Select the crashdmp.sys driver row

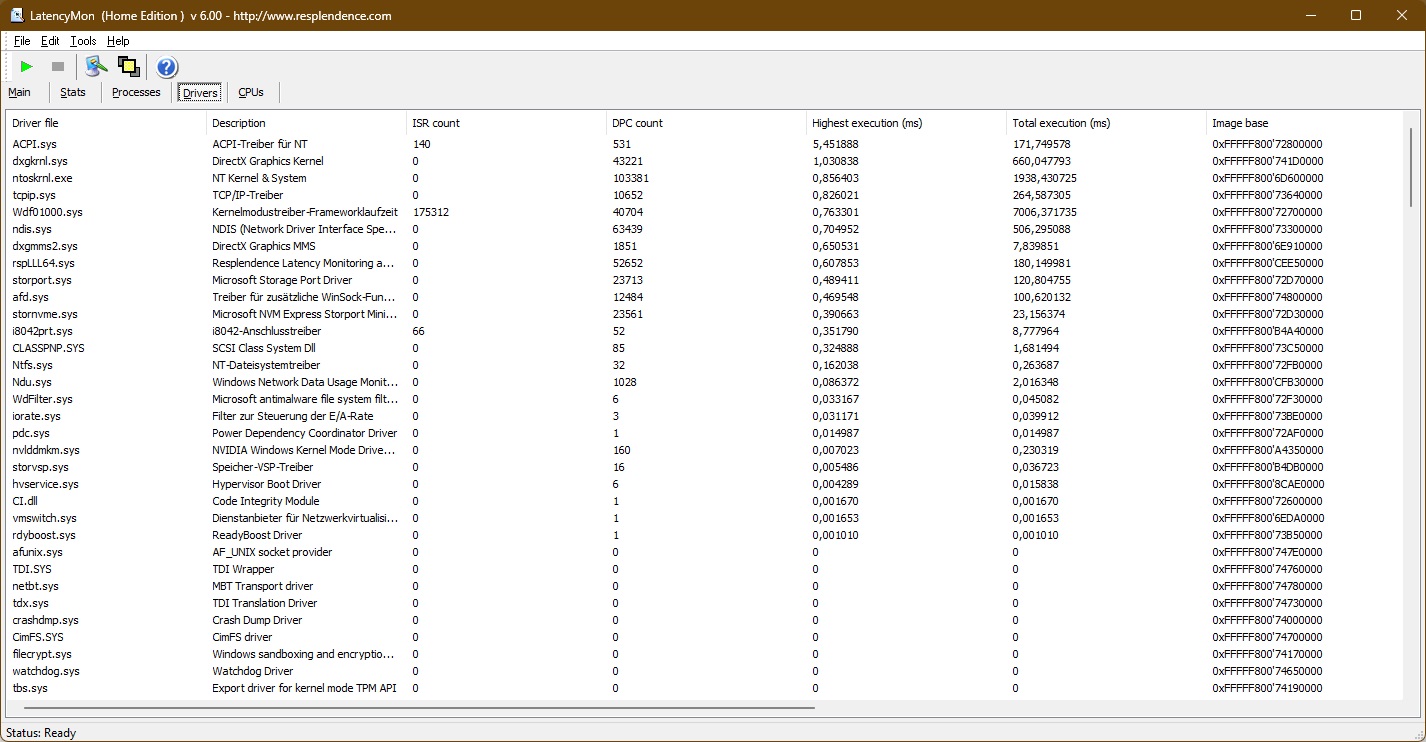705,620
